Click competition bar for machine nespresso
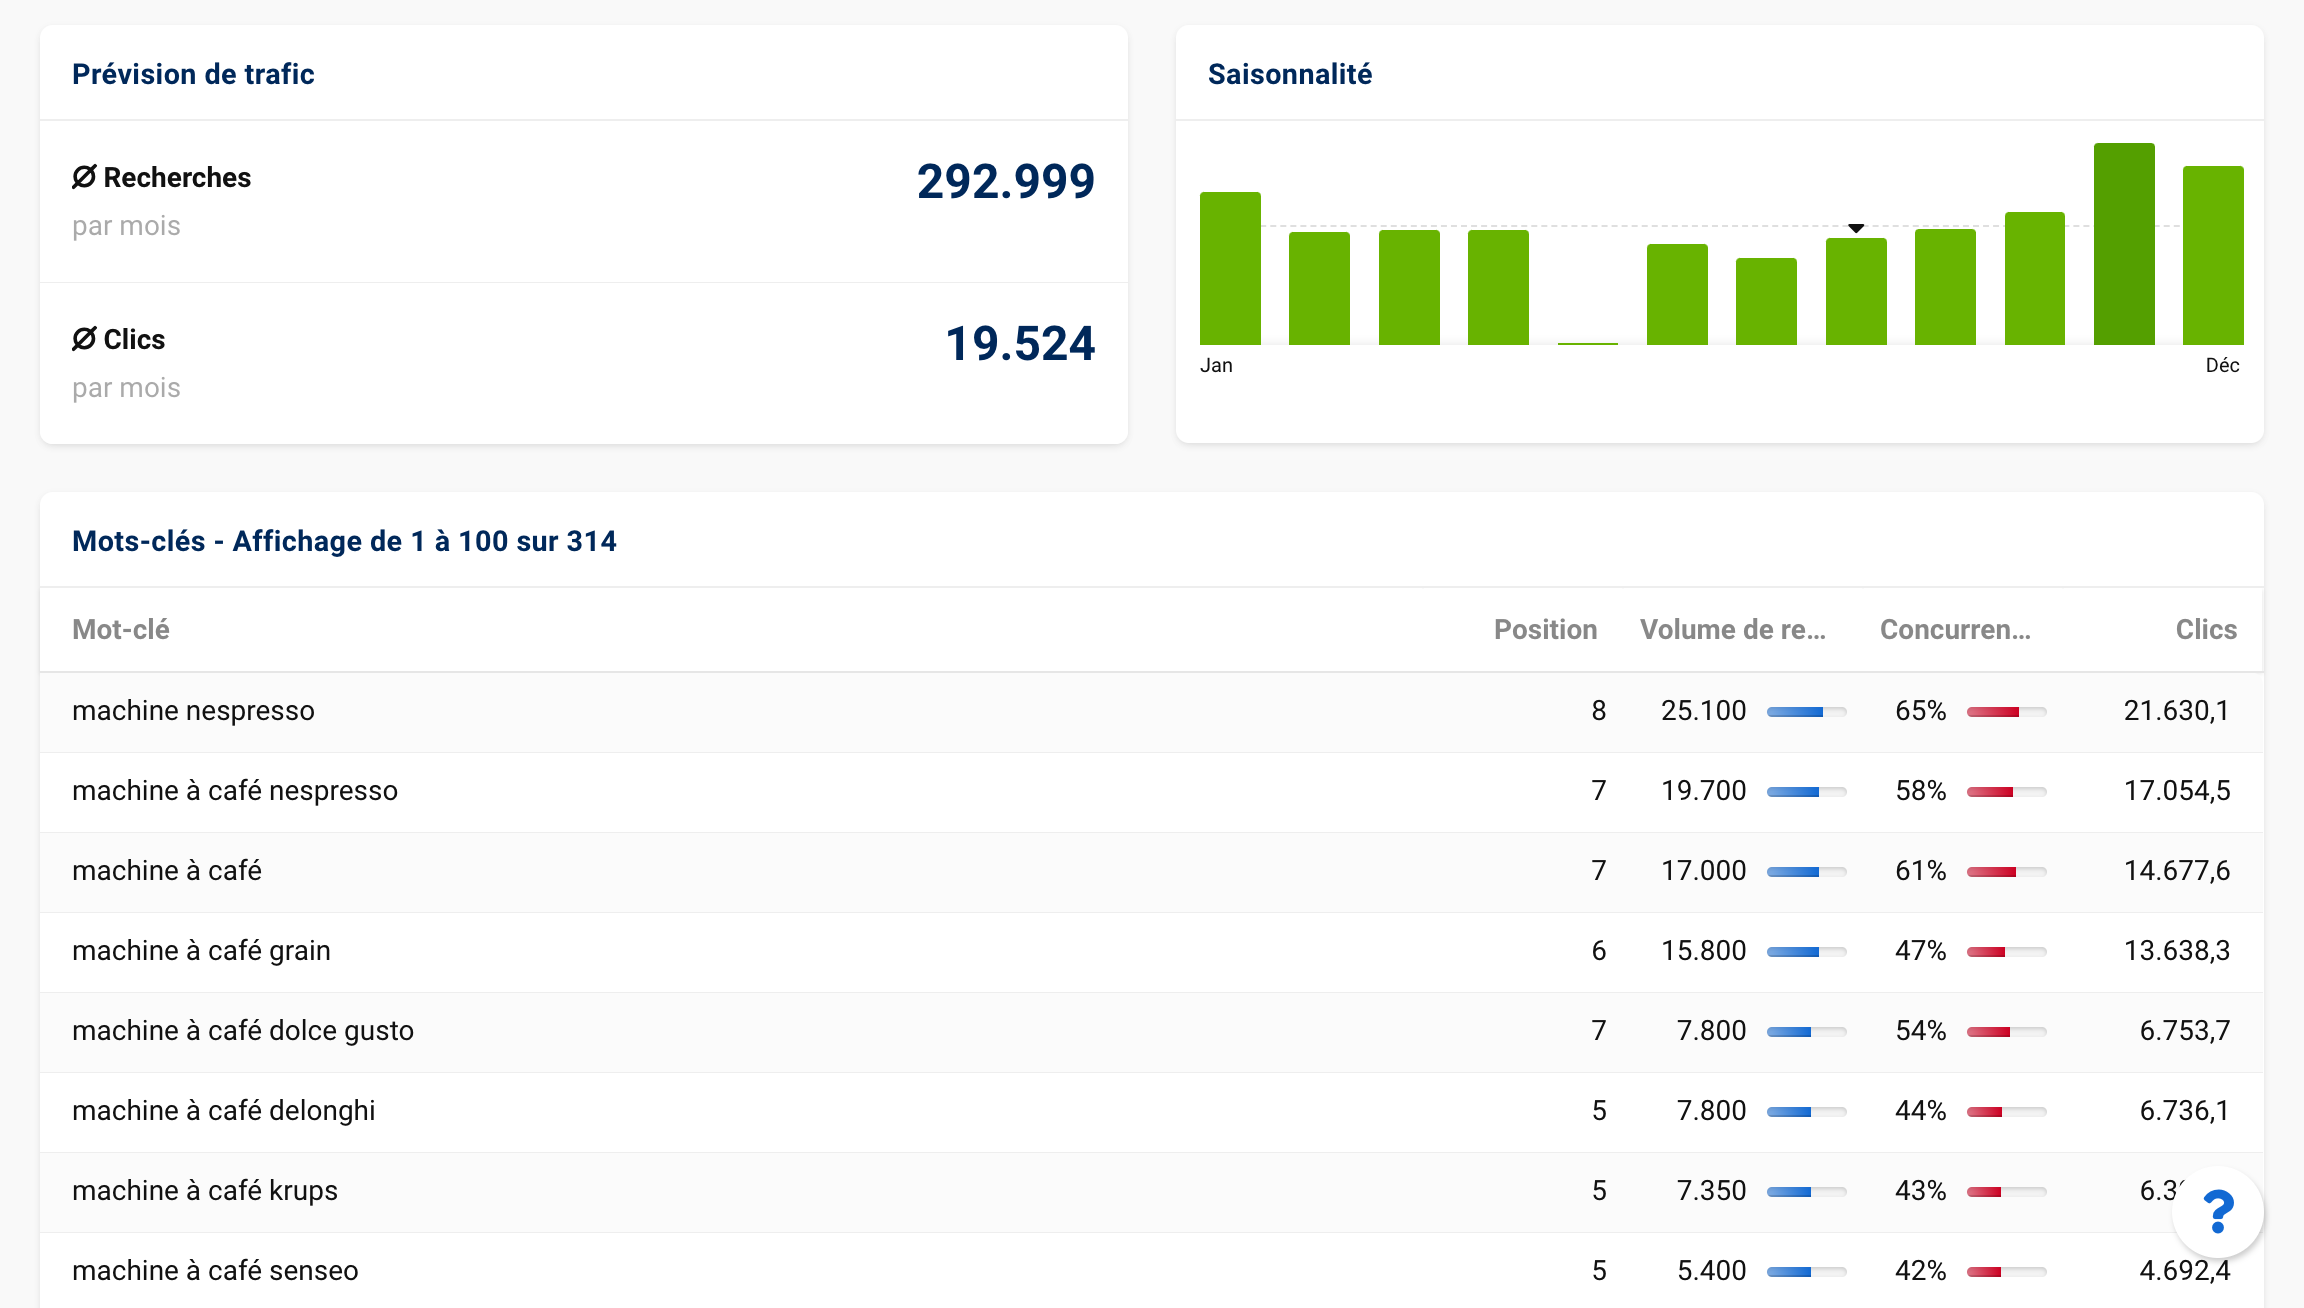 coord(2006,712)
